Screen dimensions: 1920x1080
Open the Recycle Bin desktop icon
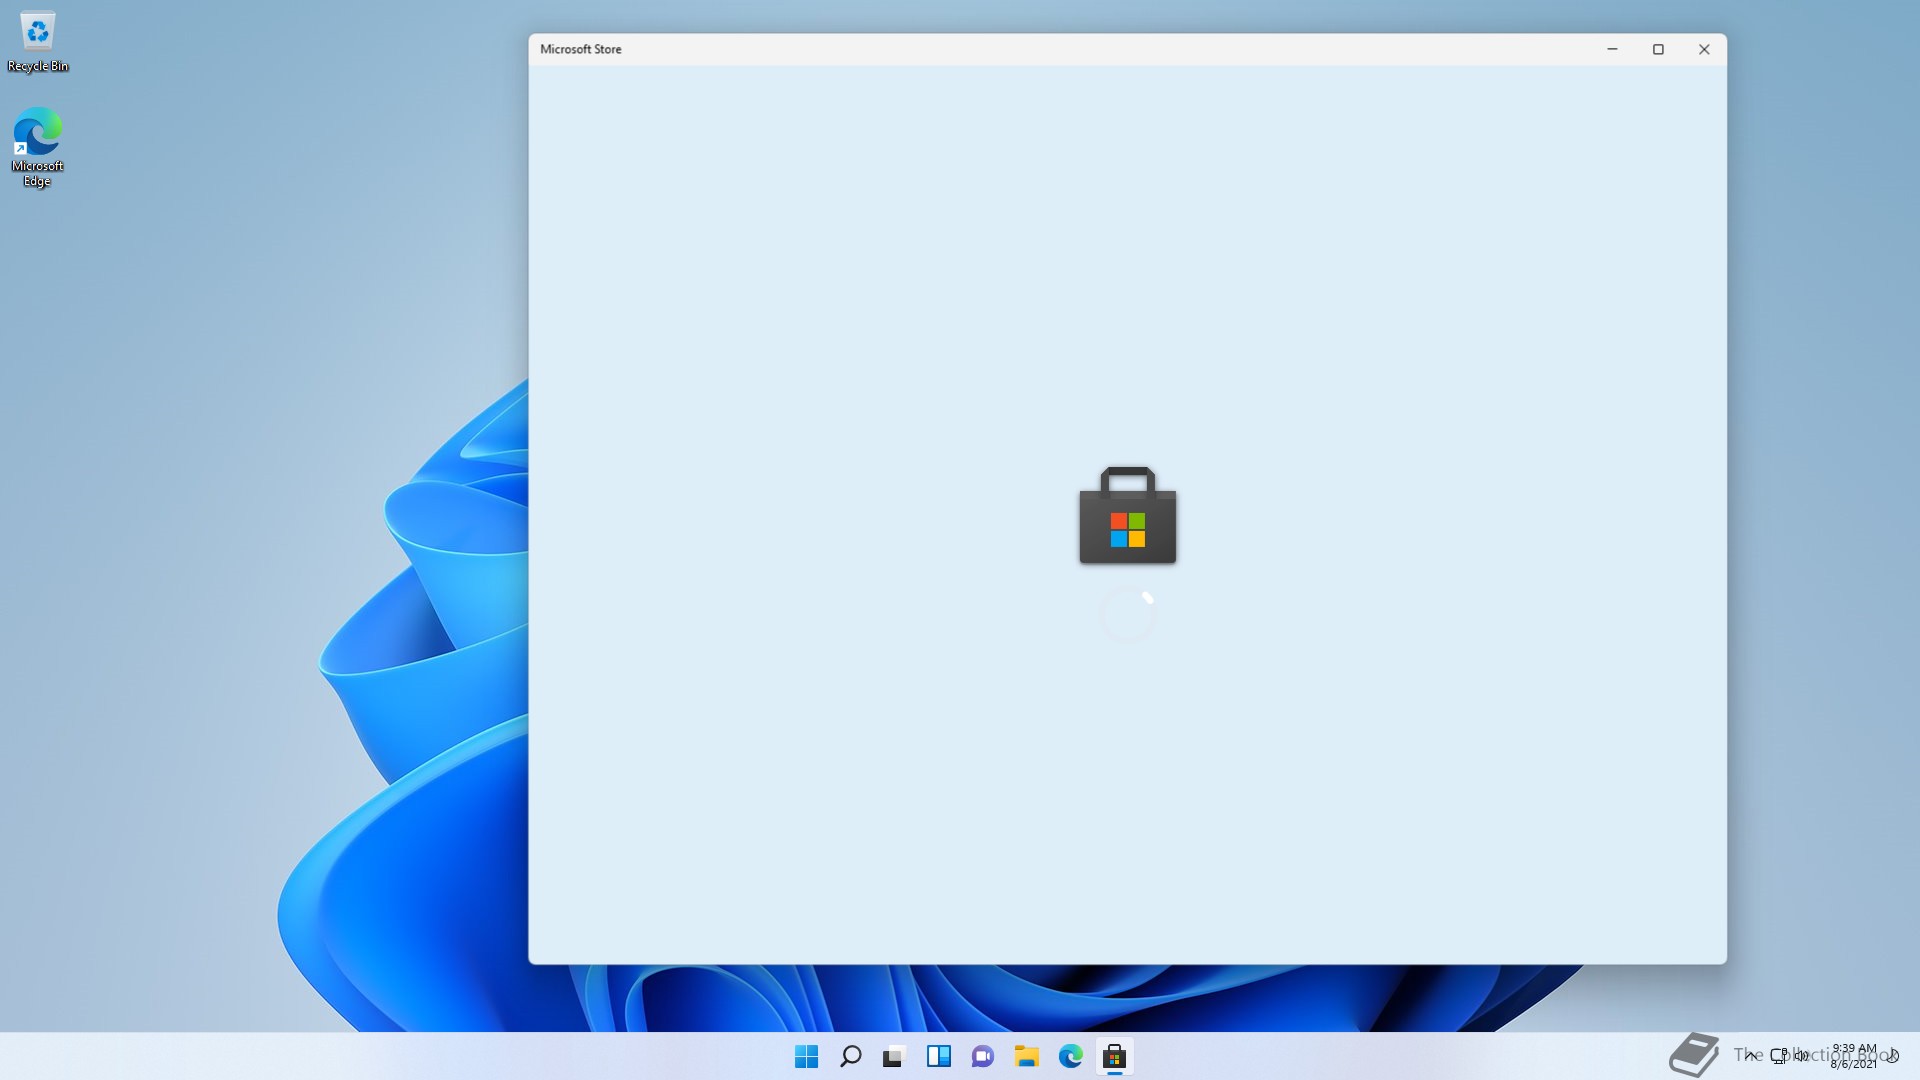pyautogui.click(x=38, y=42)
